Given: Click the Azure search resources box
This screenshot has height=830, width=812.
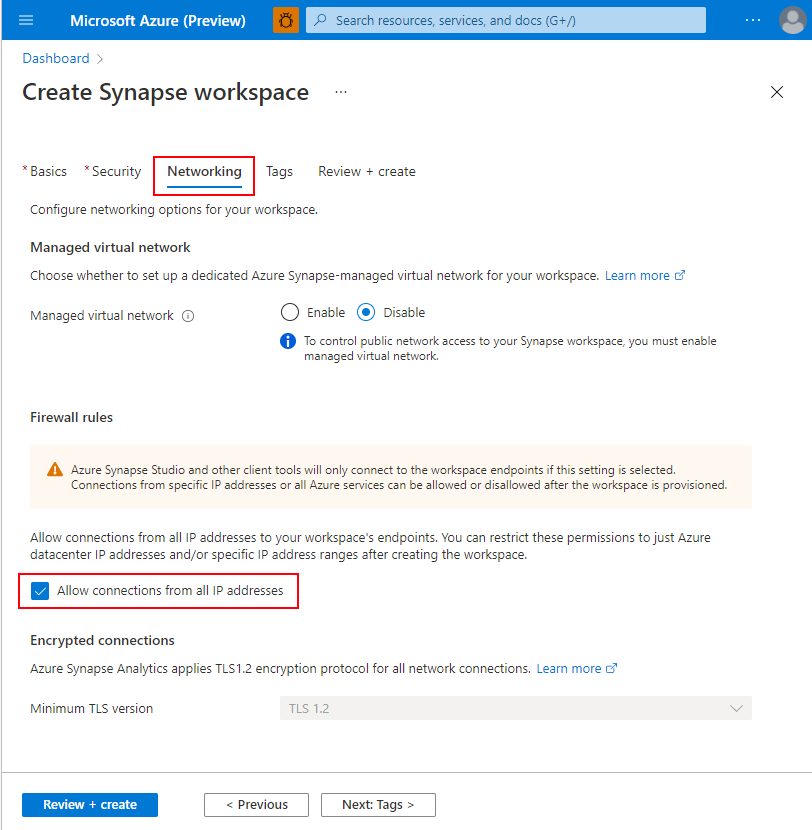Looking at the screenshot, I should click(505, 20).
